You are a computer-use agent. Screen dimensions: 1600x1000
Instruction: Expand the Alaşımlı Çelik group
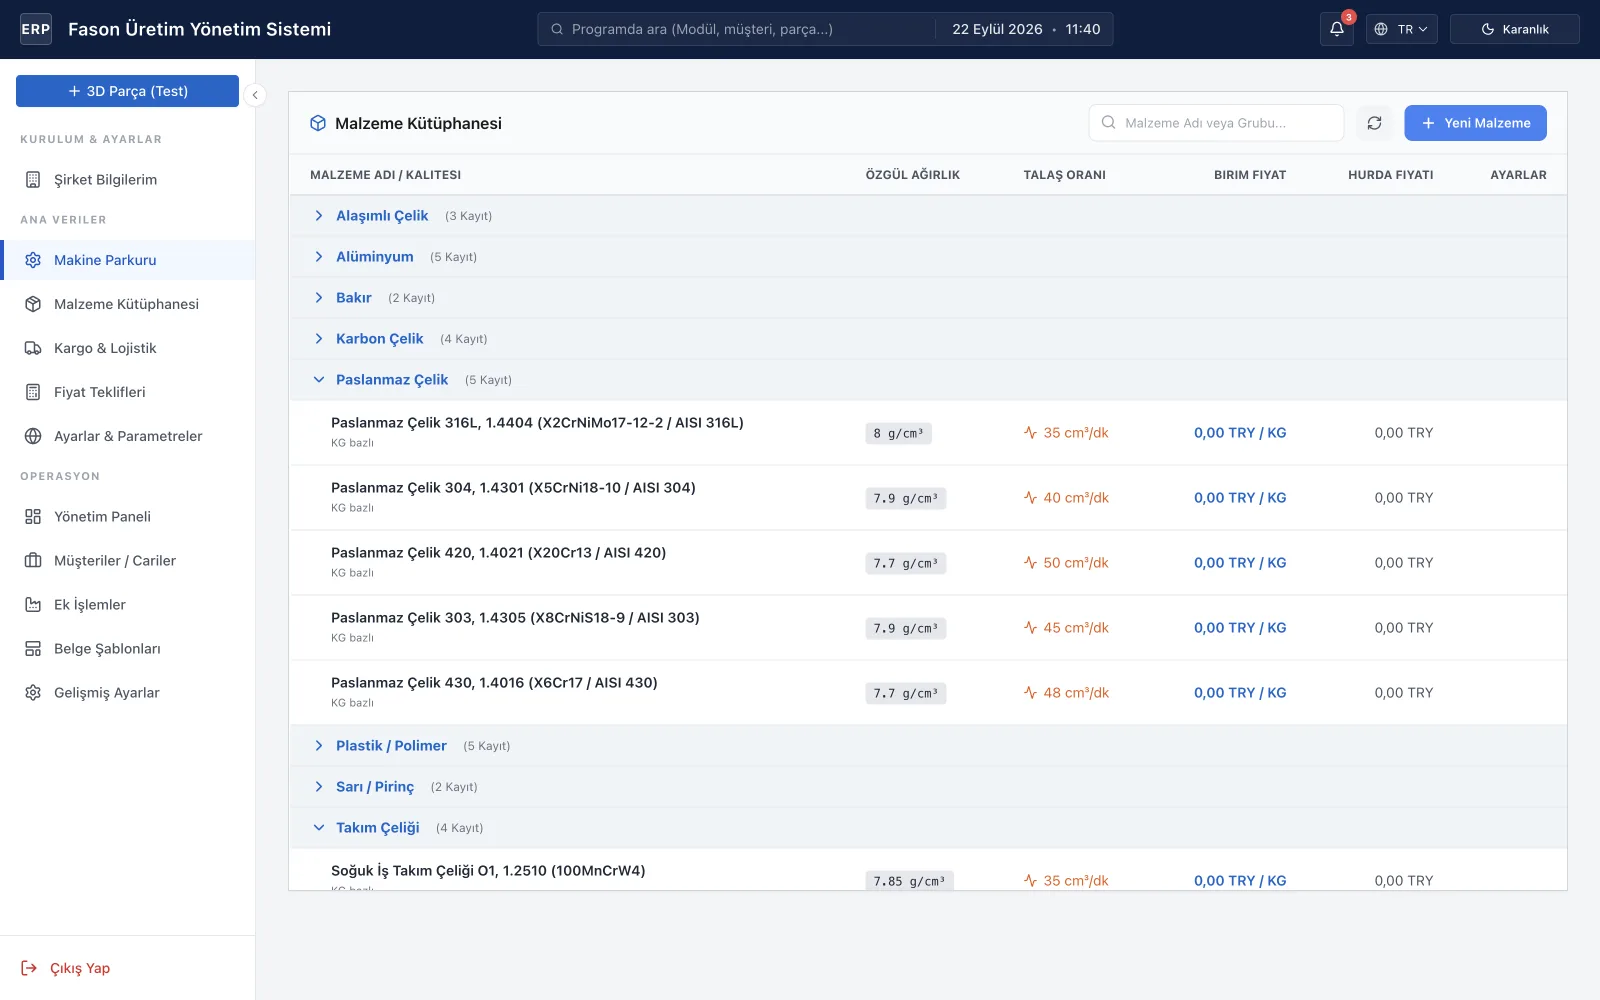[319, 216]
